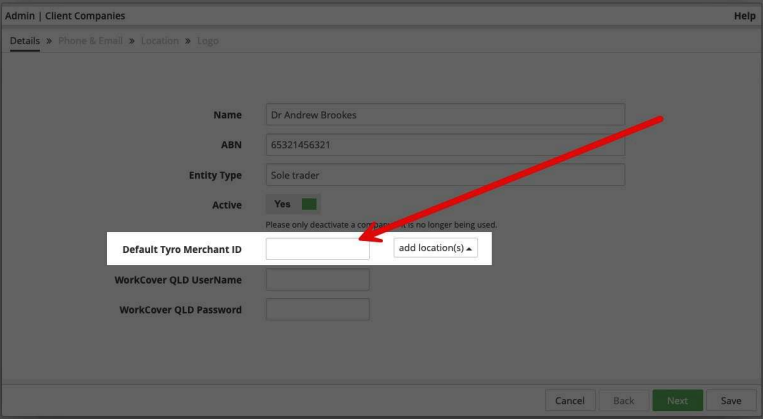Image resolution: width=763 pixels, height=419 pixels.
Task: Open the Logo step
Action: coord(208,41)
